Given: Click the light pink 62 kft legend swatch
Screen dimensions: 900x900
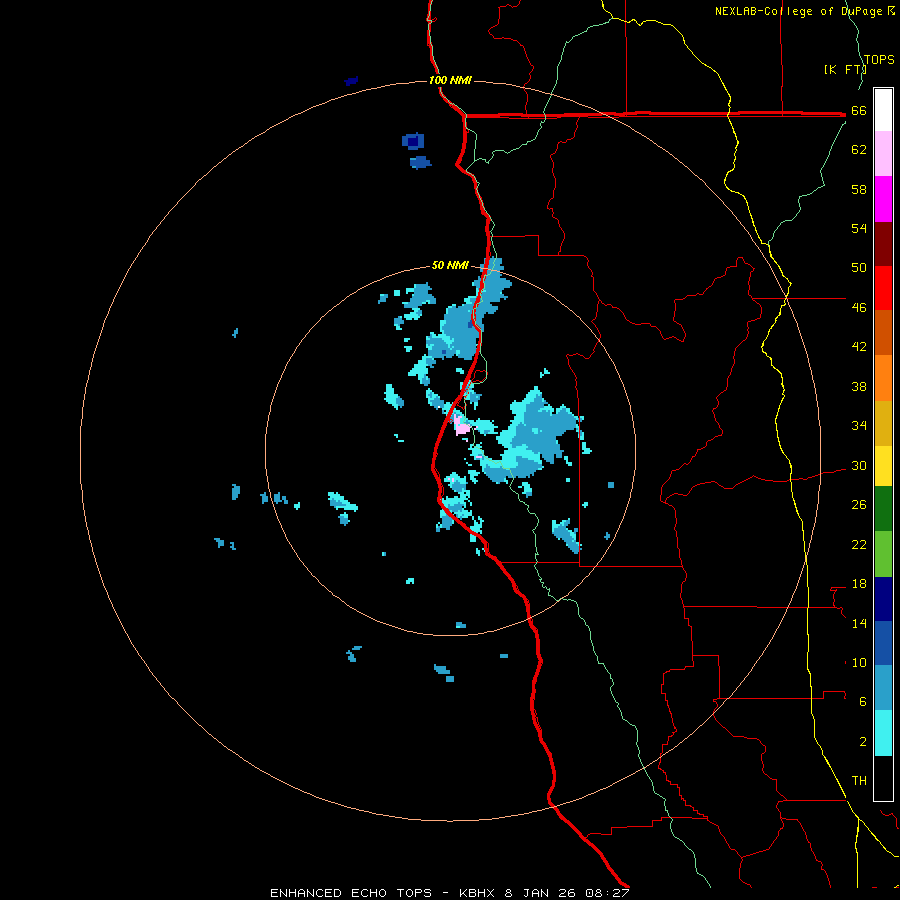Looking at the screenshot, I should point(883,154).
